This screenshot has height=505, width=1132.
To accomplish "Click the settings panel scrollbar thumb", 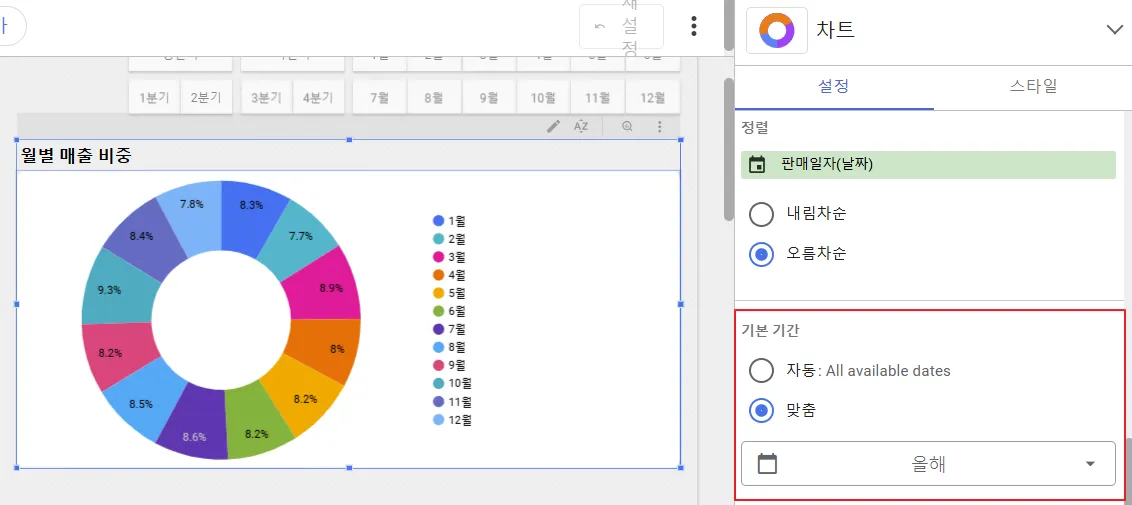I will (1127, 470).
